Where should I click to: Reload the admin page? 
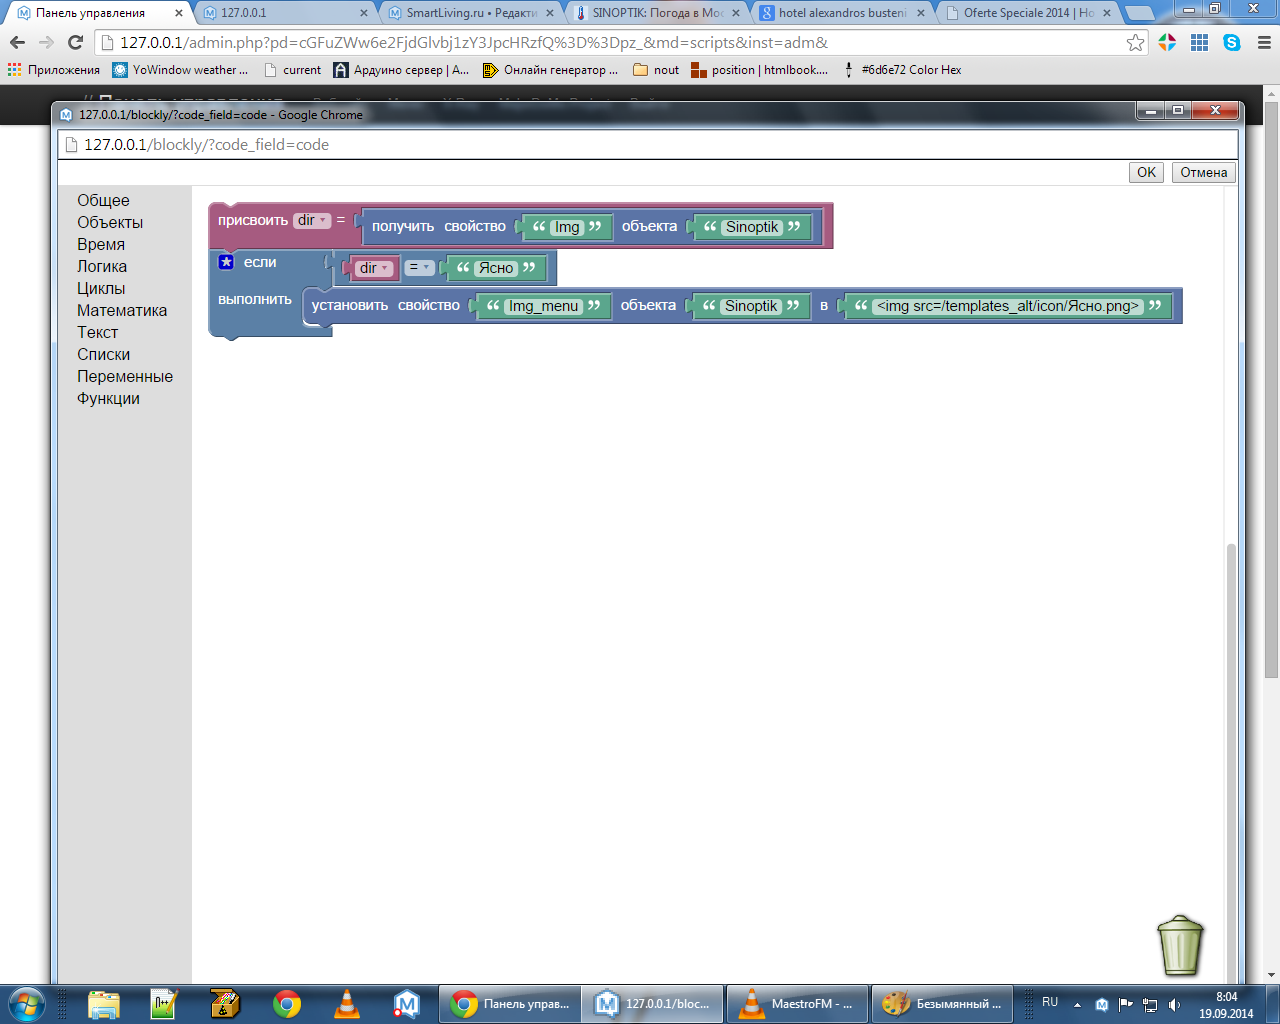(75, 43)
